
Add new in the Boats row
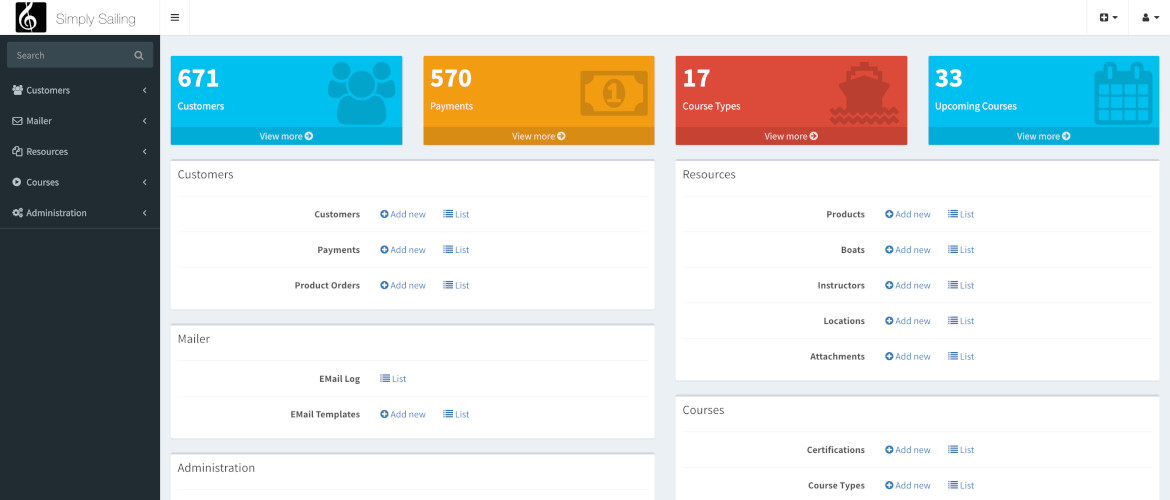pos(908,250)
